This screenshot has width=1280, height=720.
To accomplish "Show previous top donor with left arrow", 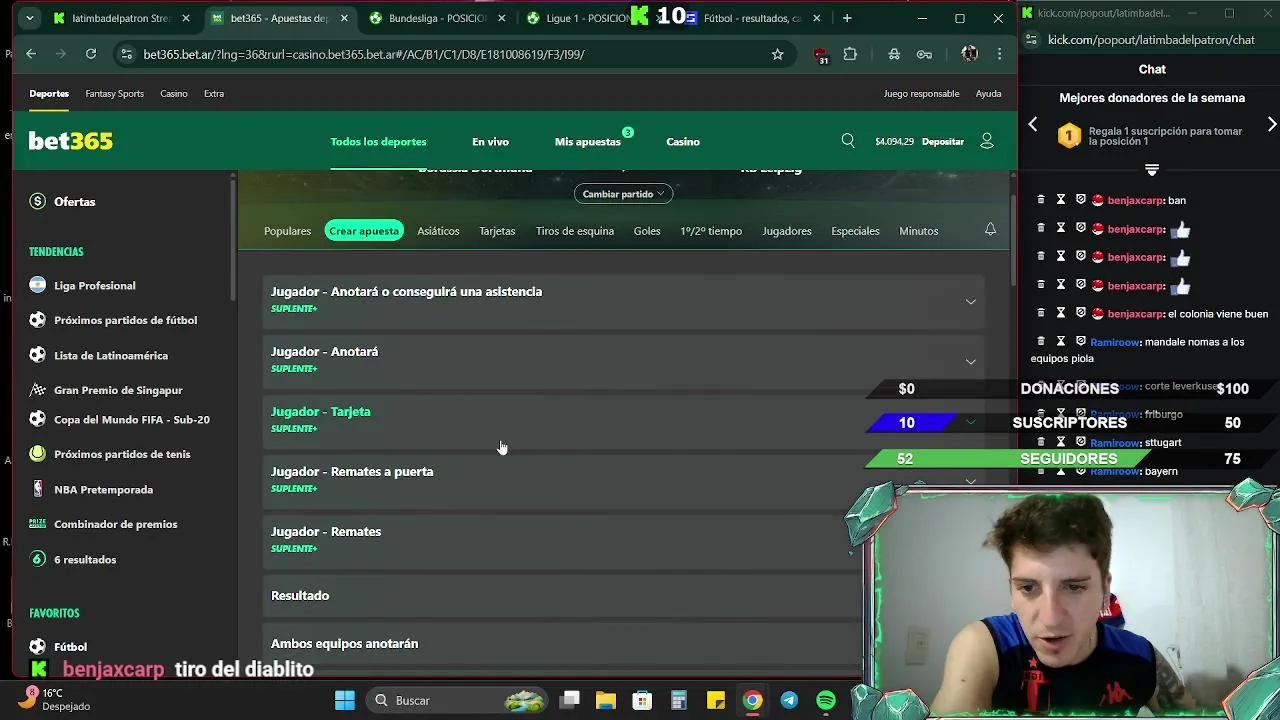I will pyautogui.click(x=1033, y=125).
